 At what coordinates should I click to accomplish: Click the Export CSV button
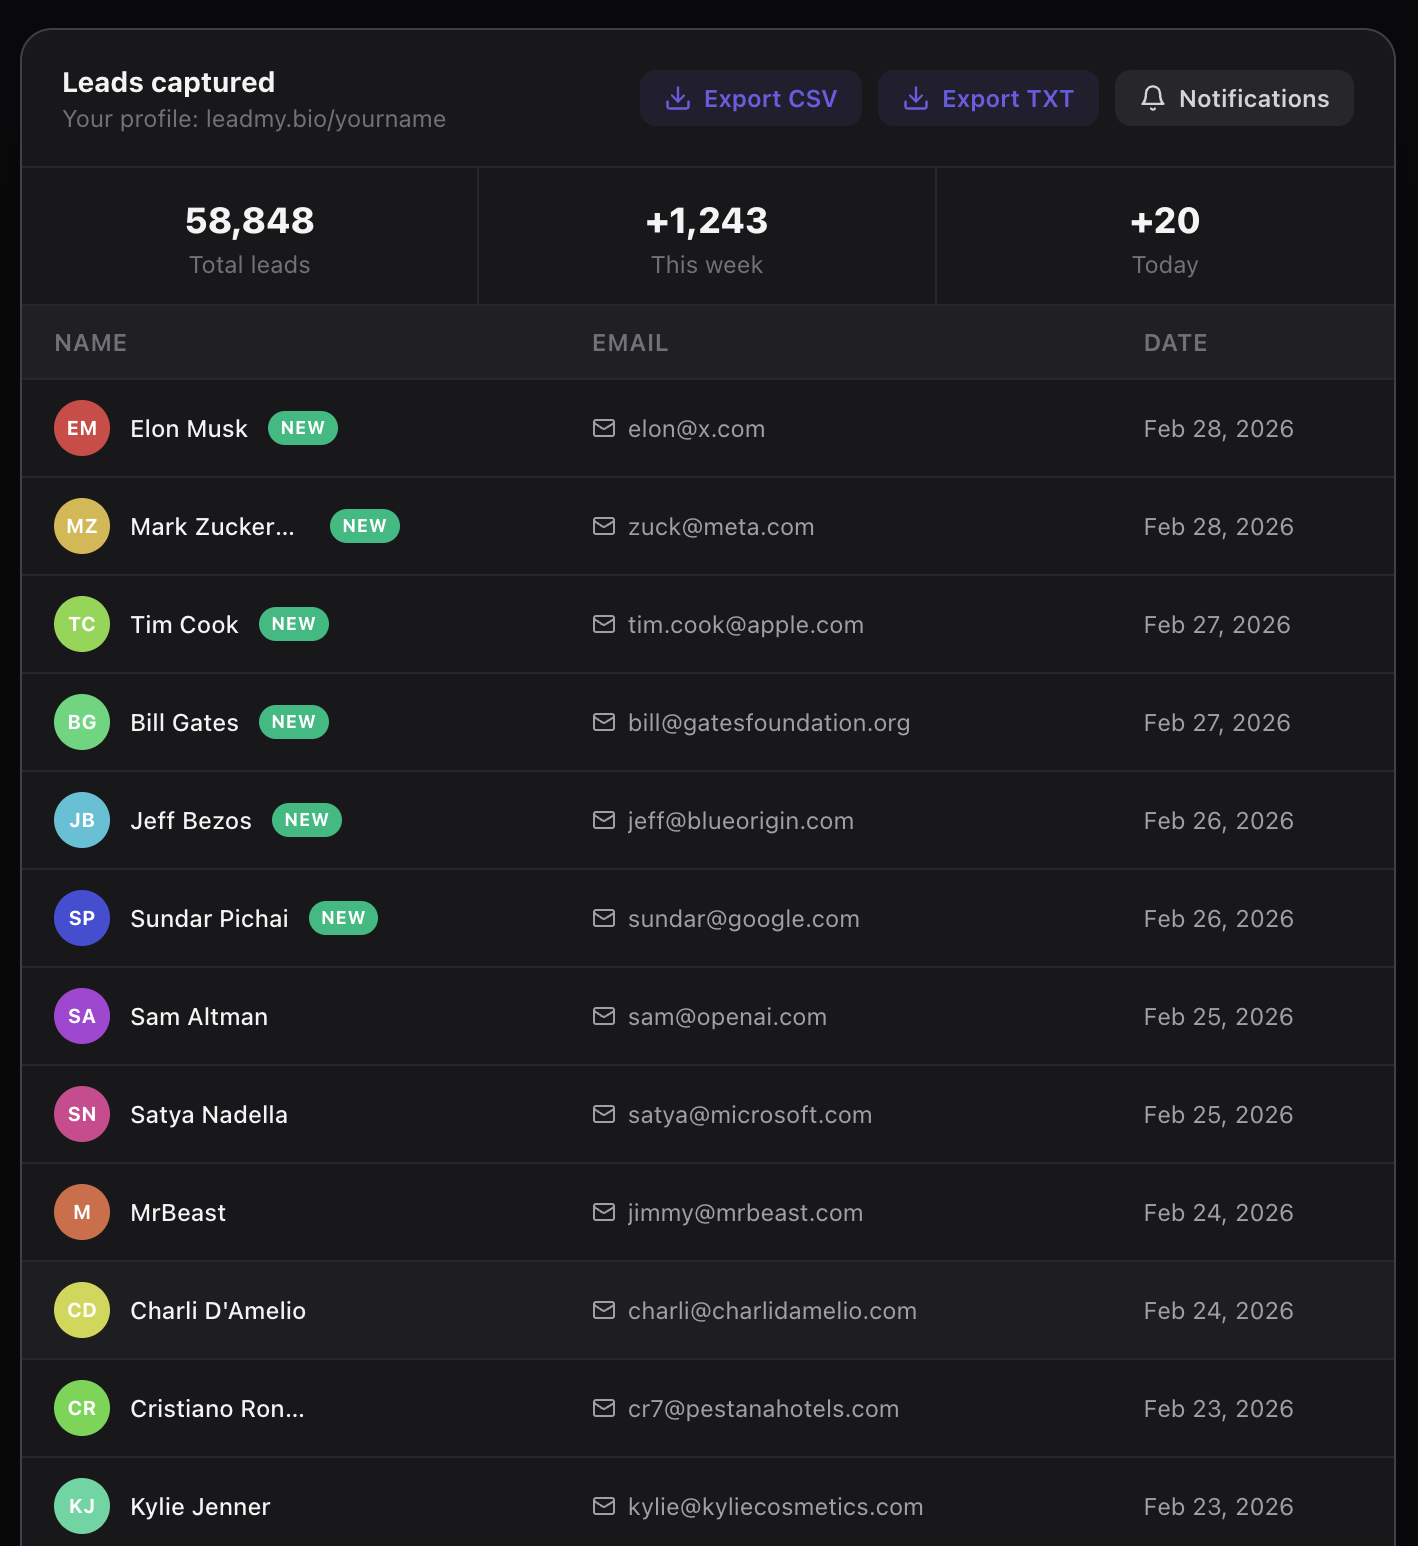751,98
